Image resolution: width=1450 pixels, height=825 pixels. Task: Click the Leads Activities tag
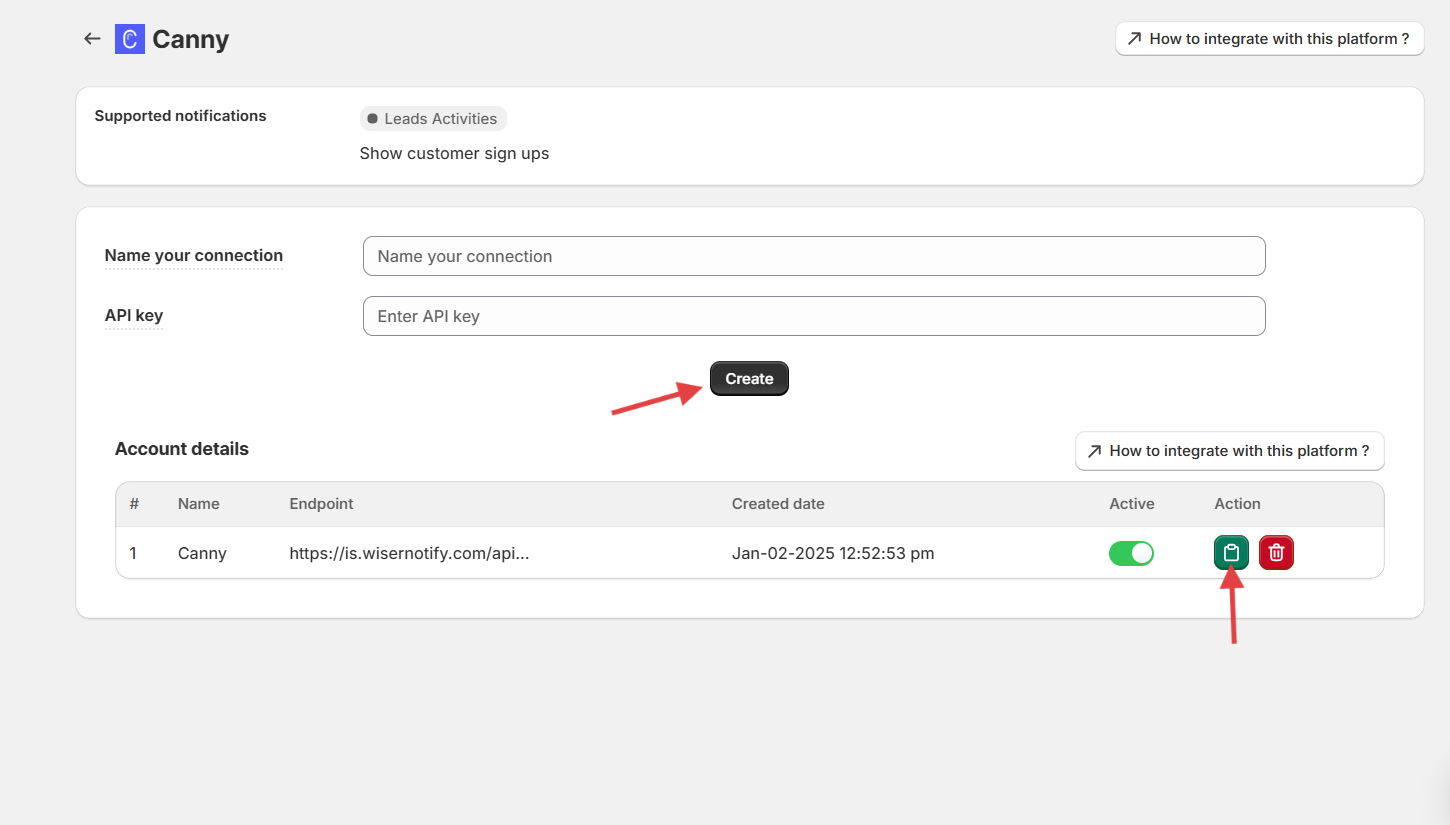tap(433, 119)
